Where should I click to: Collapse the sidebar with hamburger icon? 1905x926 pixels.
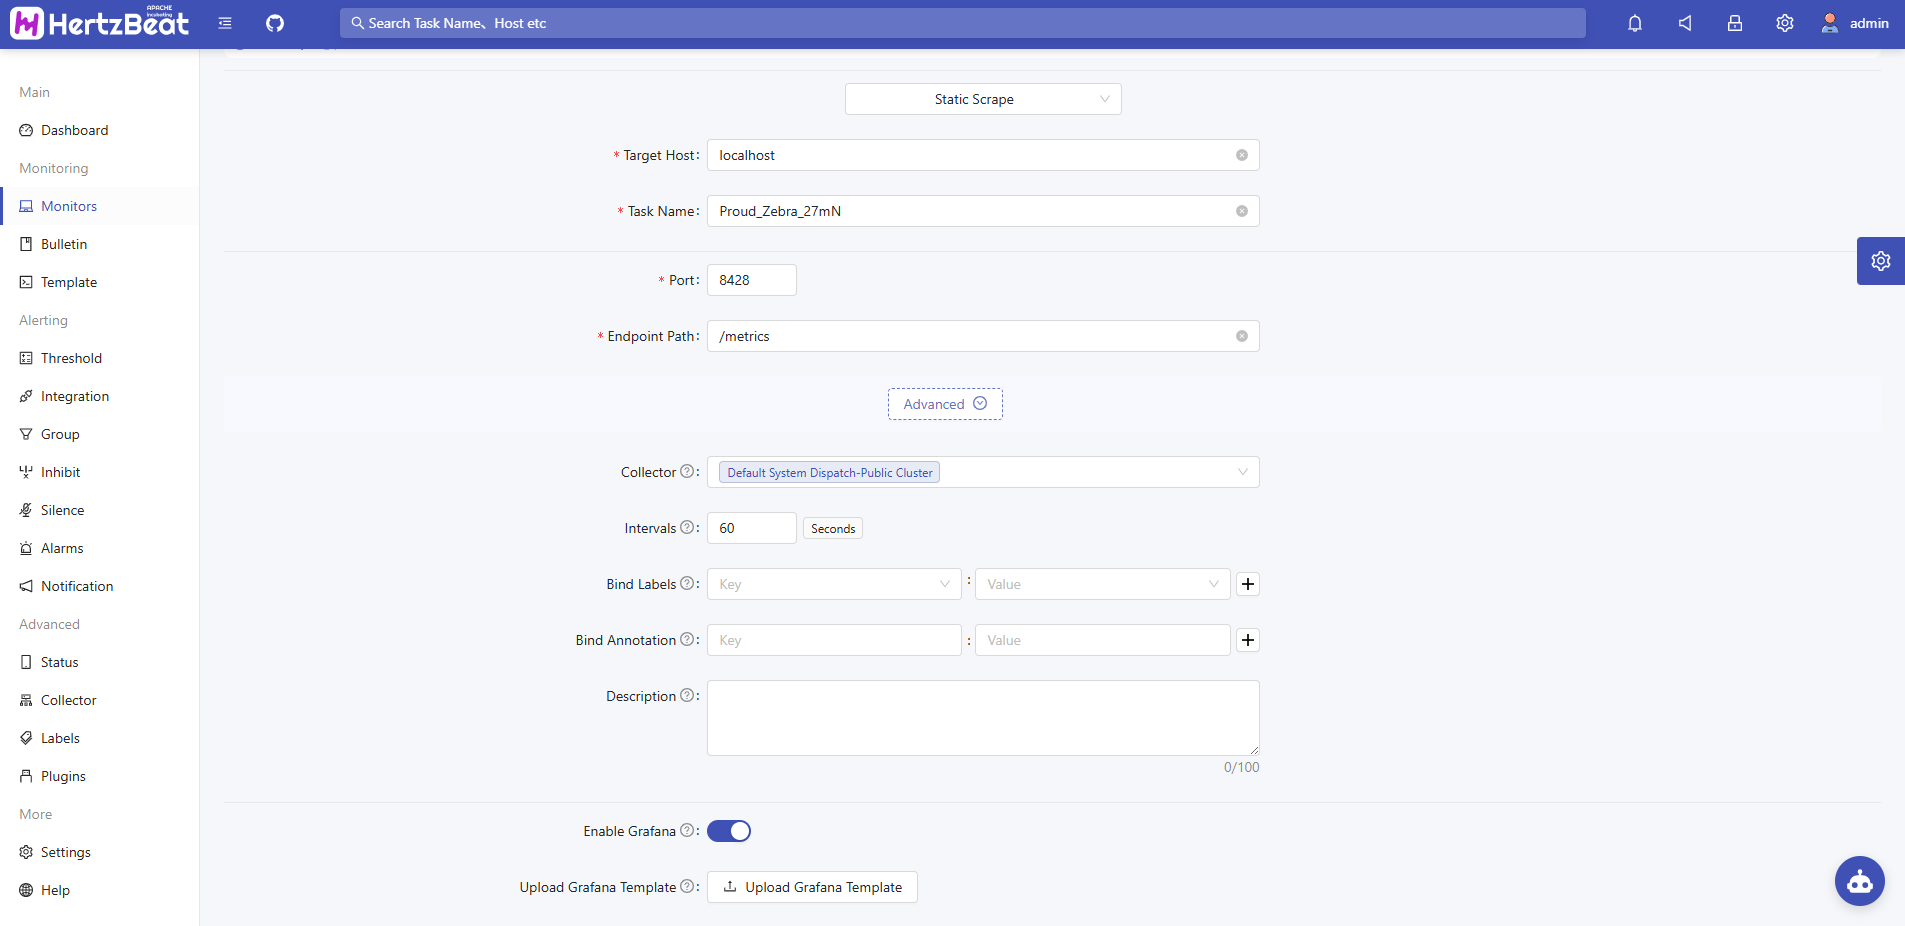[x=225, y=23]
